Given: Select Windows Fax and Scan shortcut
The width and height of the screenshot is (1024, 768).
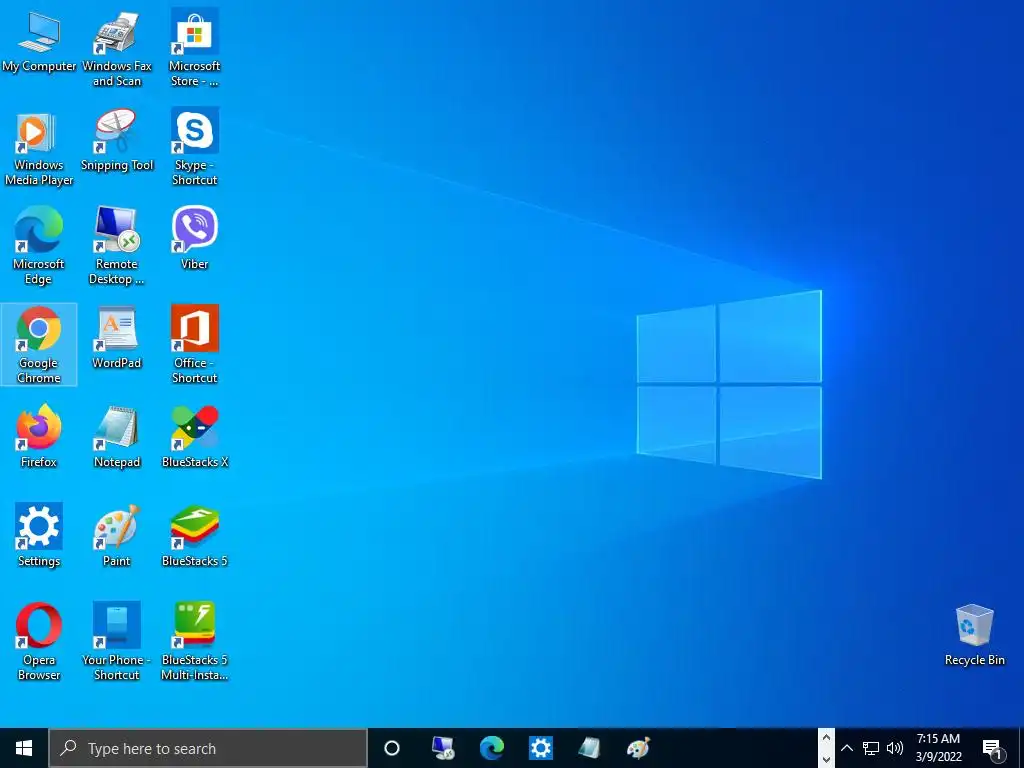Looking at the screenshot, I should tap(116, 48).
